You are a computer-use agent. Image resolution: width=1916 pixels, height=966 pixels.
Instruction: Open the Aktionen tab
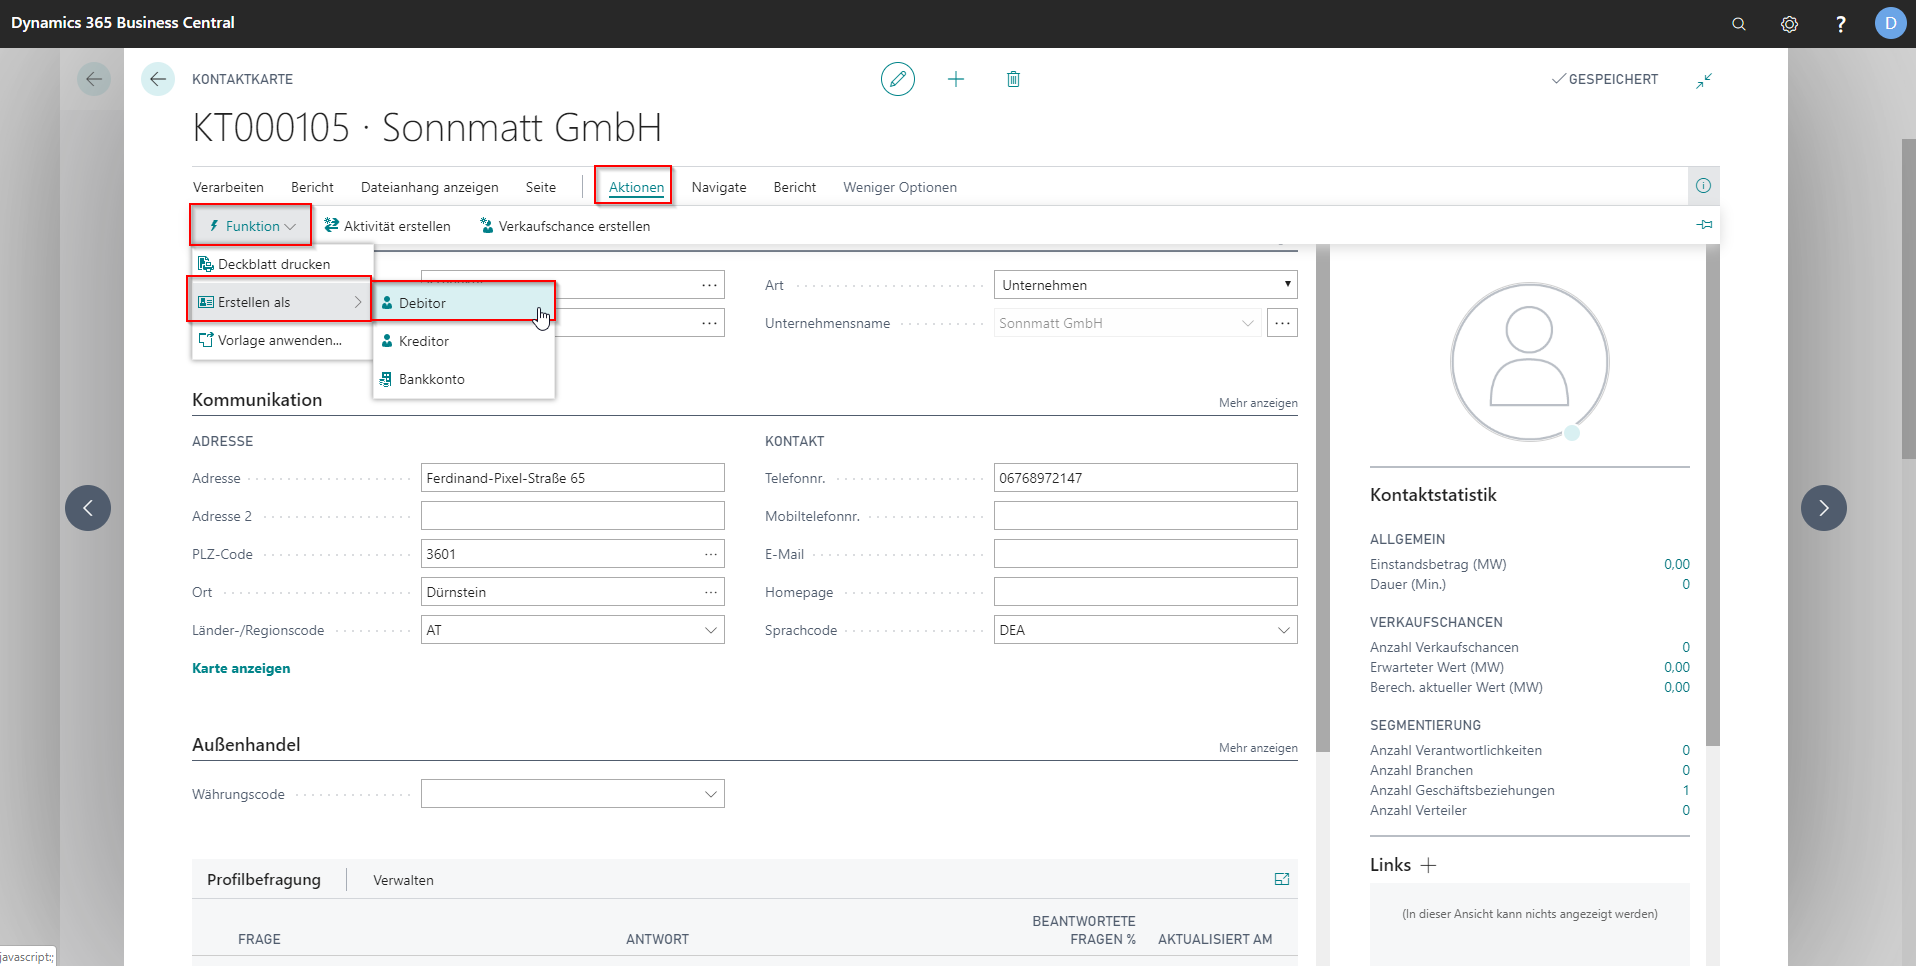pos(636,187)
